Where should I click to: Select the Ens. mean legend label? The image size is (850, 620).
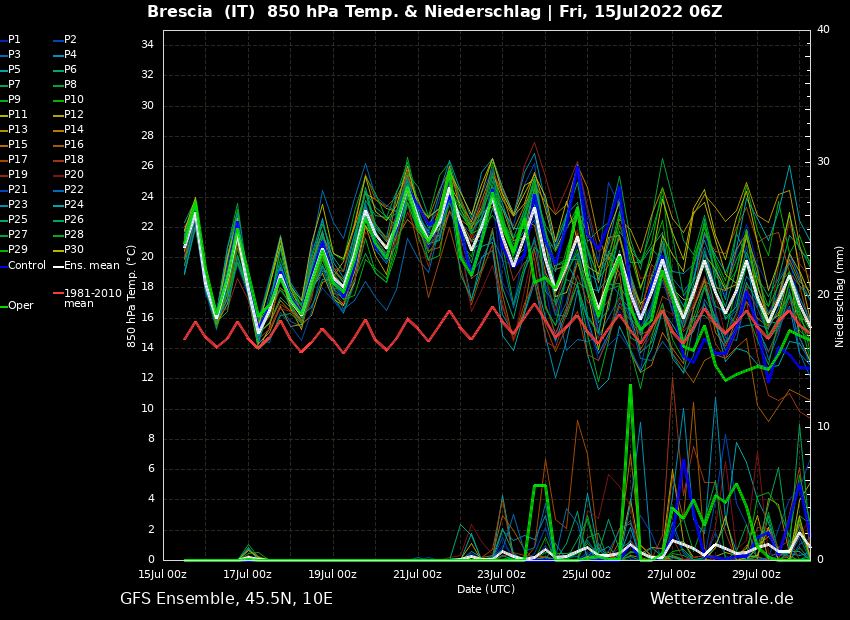(x=92, y=266)
